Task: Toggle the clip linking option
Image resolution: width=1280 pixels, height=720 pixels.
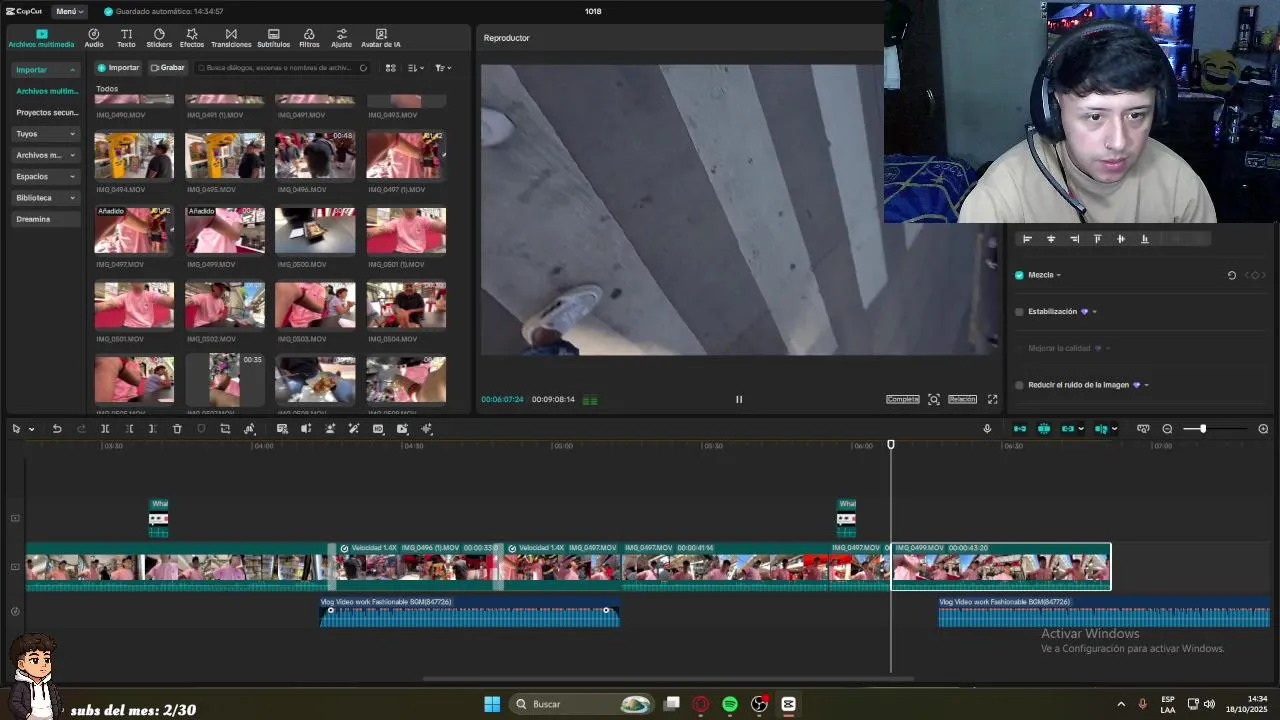Action: [1068, 429]
